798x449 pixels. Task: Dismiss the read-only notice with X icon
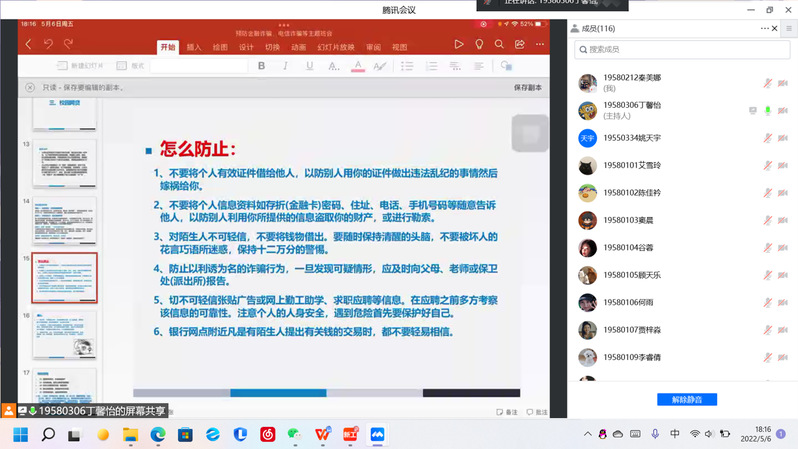30,88
